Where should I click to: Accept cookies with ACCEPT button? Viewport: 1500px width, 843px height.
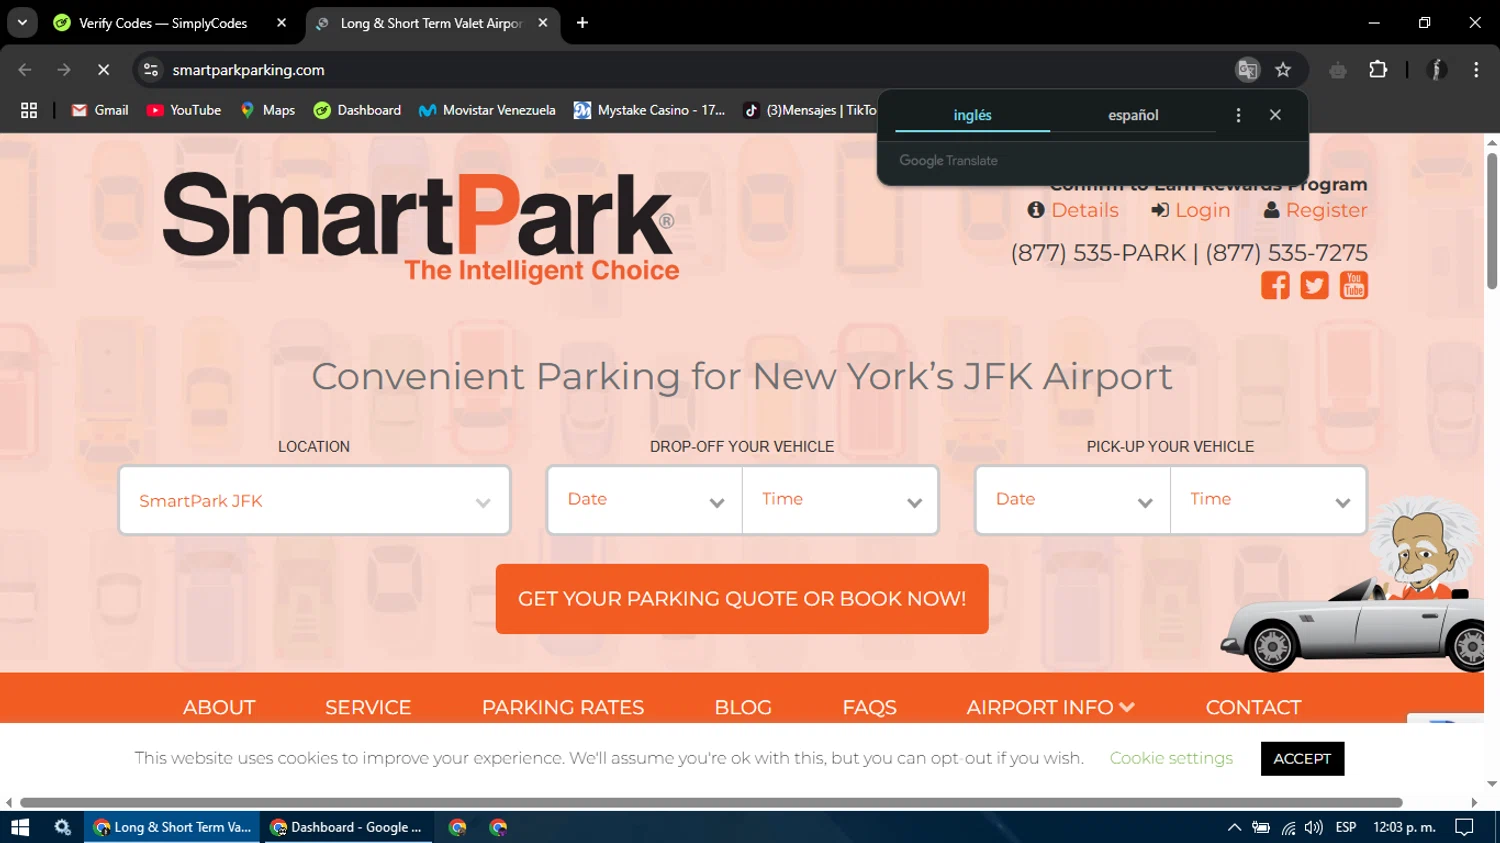tap(1302, 758)
